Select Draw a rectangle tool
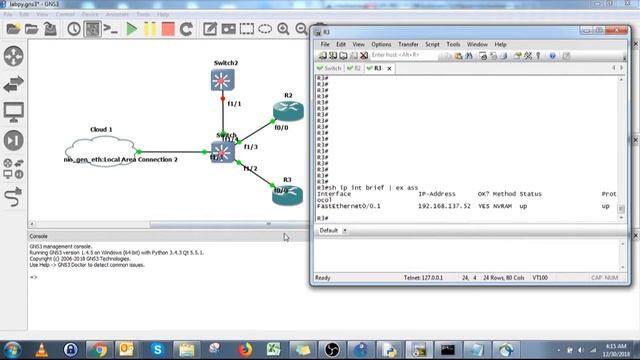 pos(247,29)
